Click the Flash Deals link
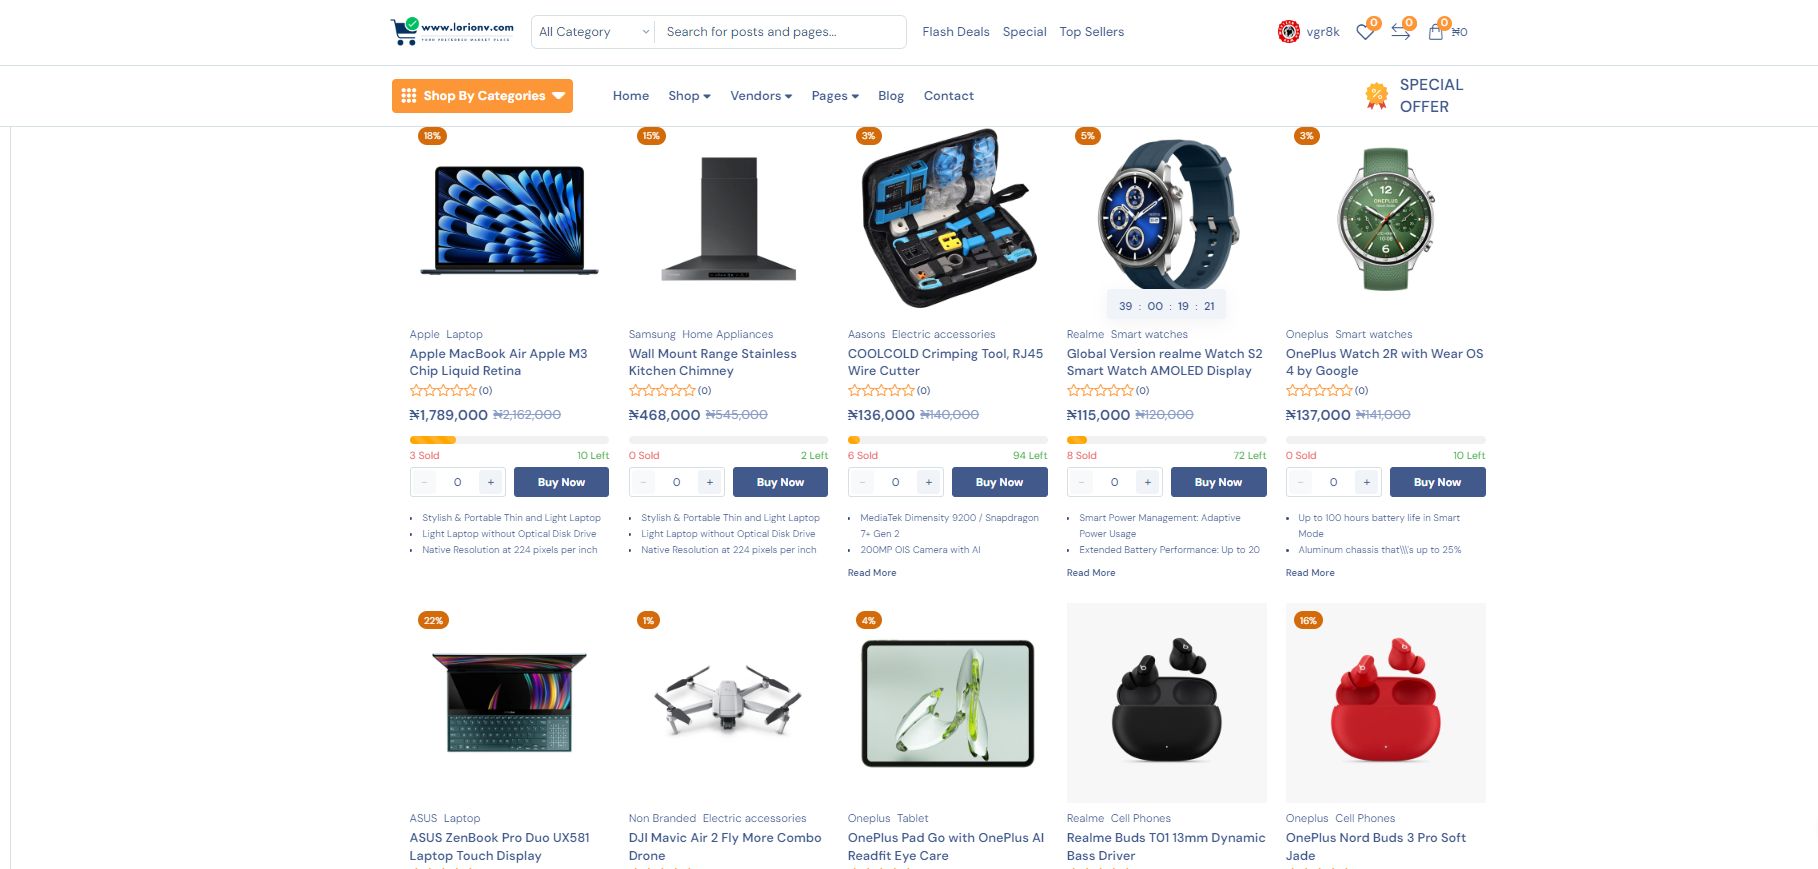This screenshot has width=1818, height=869. click(956, 32)
